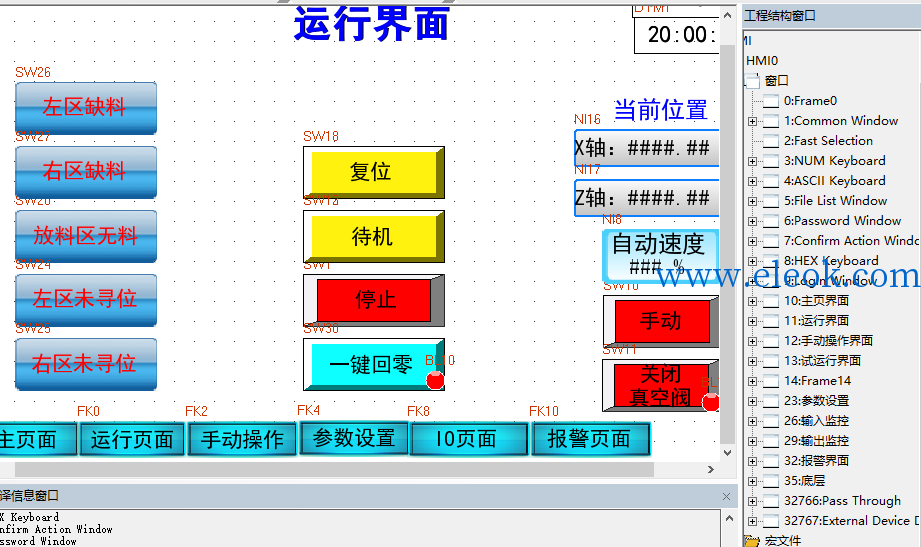The height and width of the screenshot is (547, 921).
Task: Select the 窗口 folder node
Action: click(777, 80)
